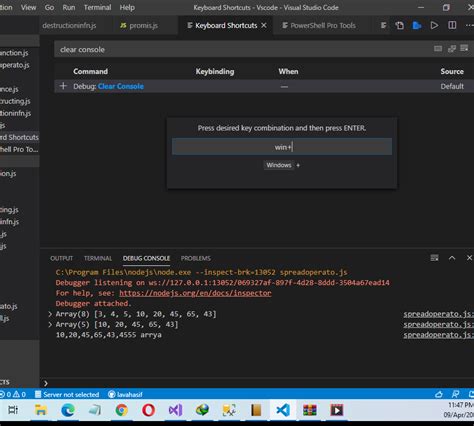Switch to PowerShell Pro Tools tab
Viewport: 474px width, 426px height.
coord(319,26)
